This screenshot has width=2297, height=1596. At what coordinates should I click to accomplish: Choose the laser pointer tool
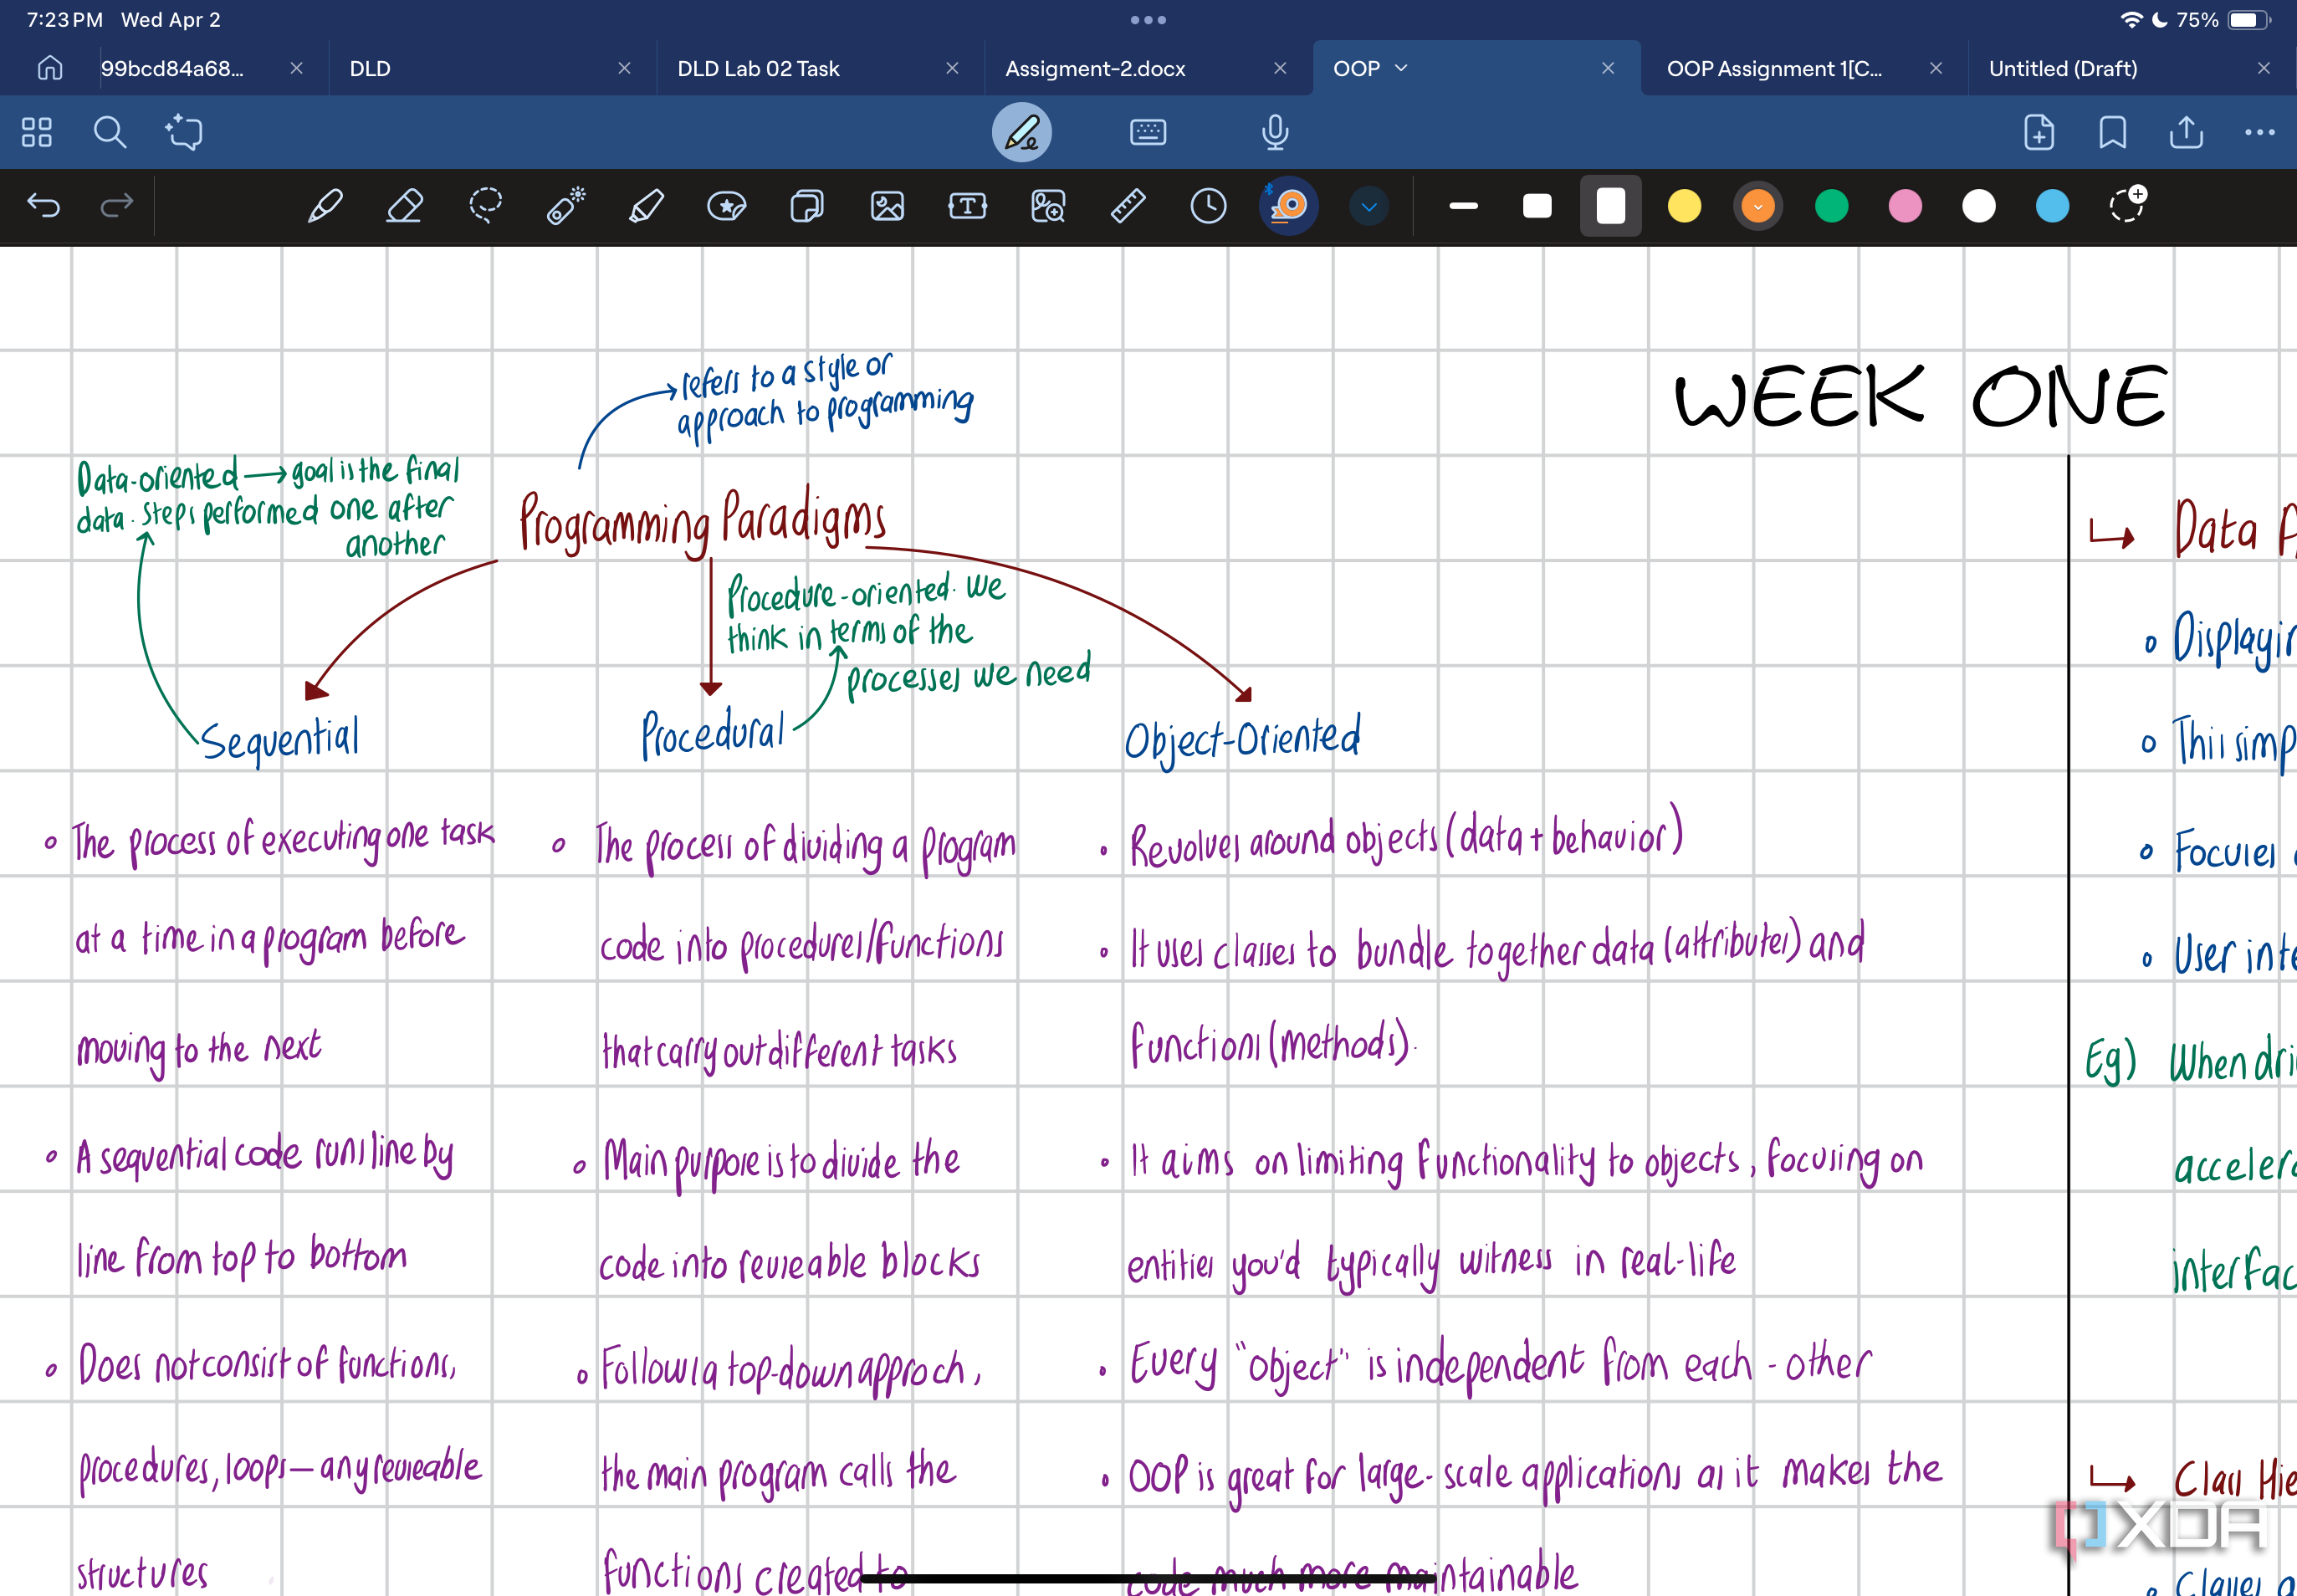[x=566, y=206]
